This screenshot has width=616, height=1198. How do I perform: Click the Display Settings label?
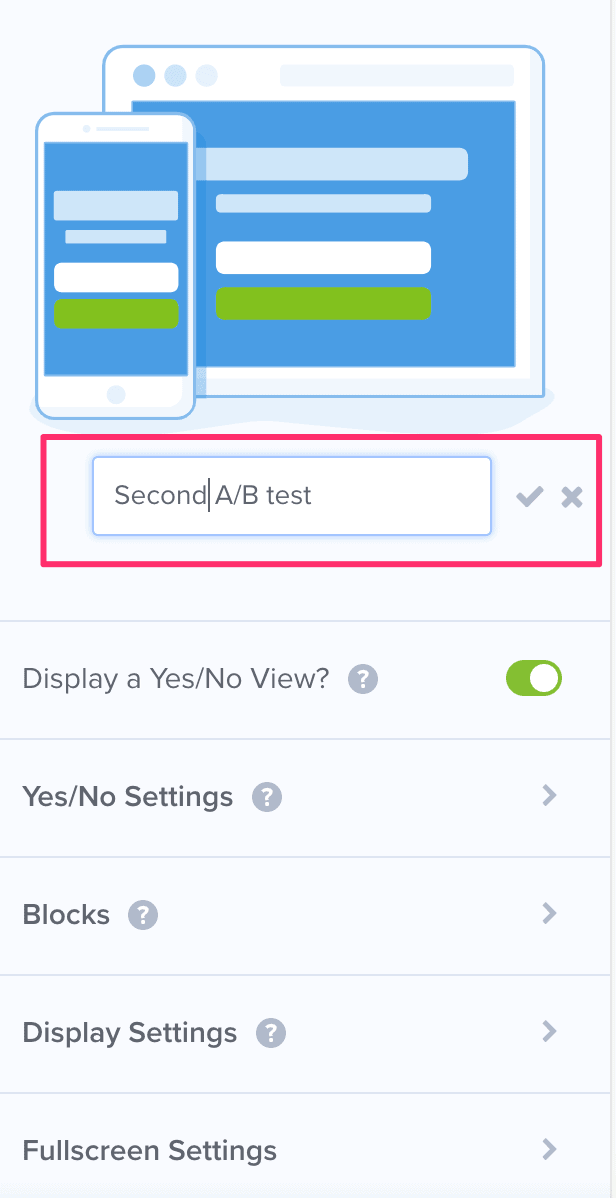click(130, 1033)
